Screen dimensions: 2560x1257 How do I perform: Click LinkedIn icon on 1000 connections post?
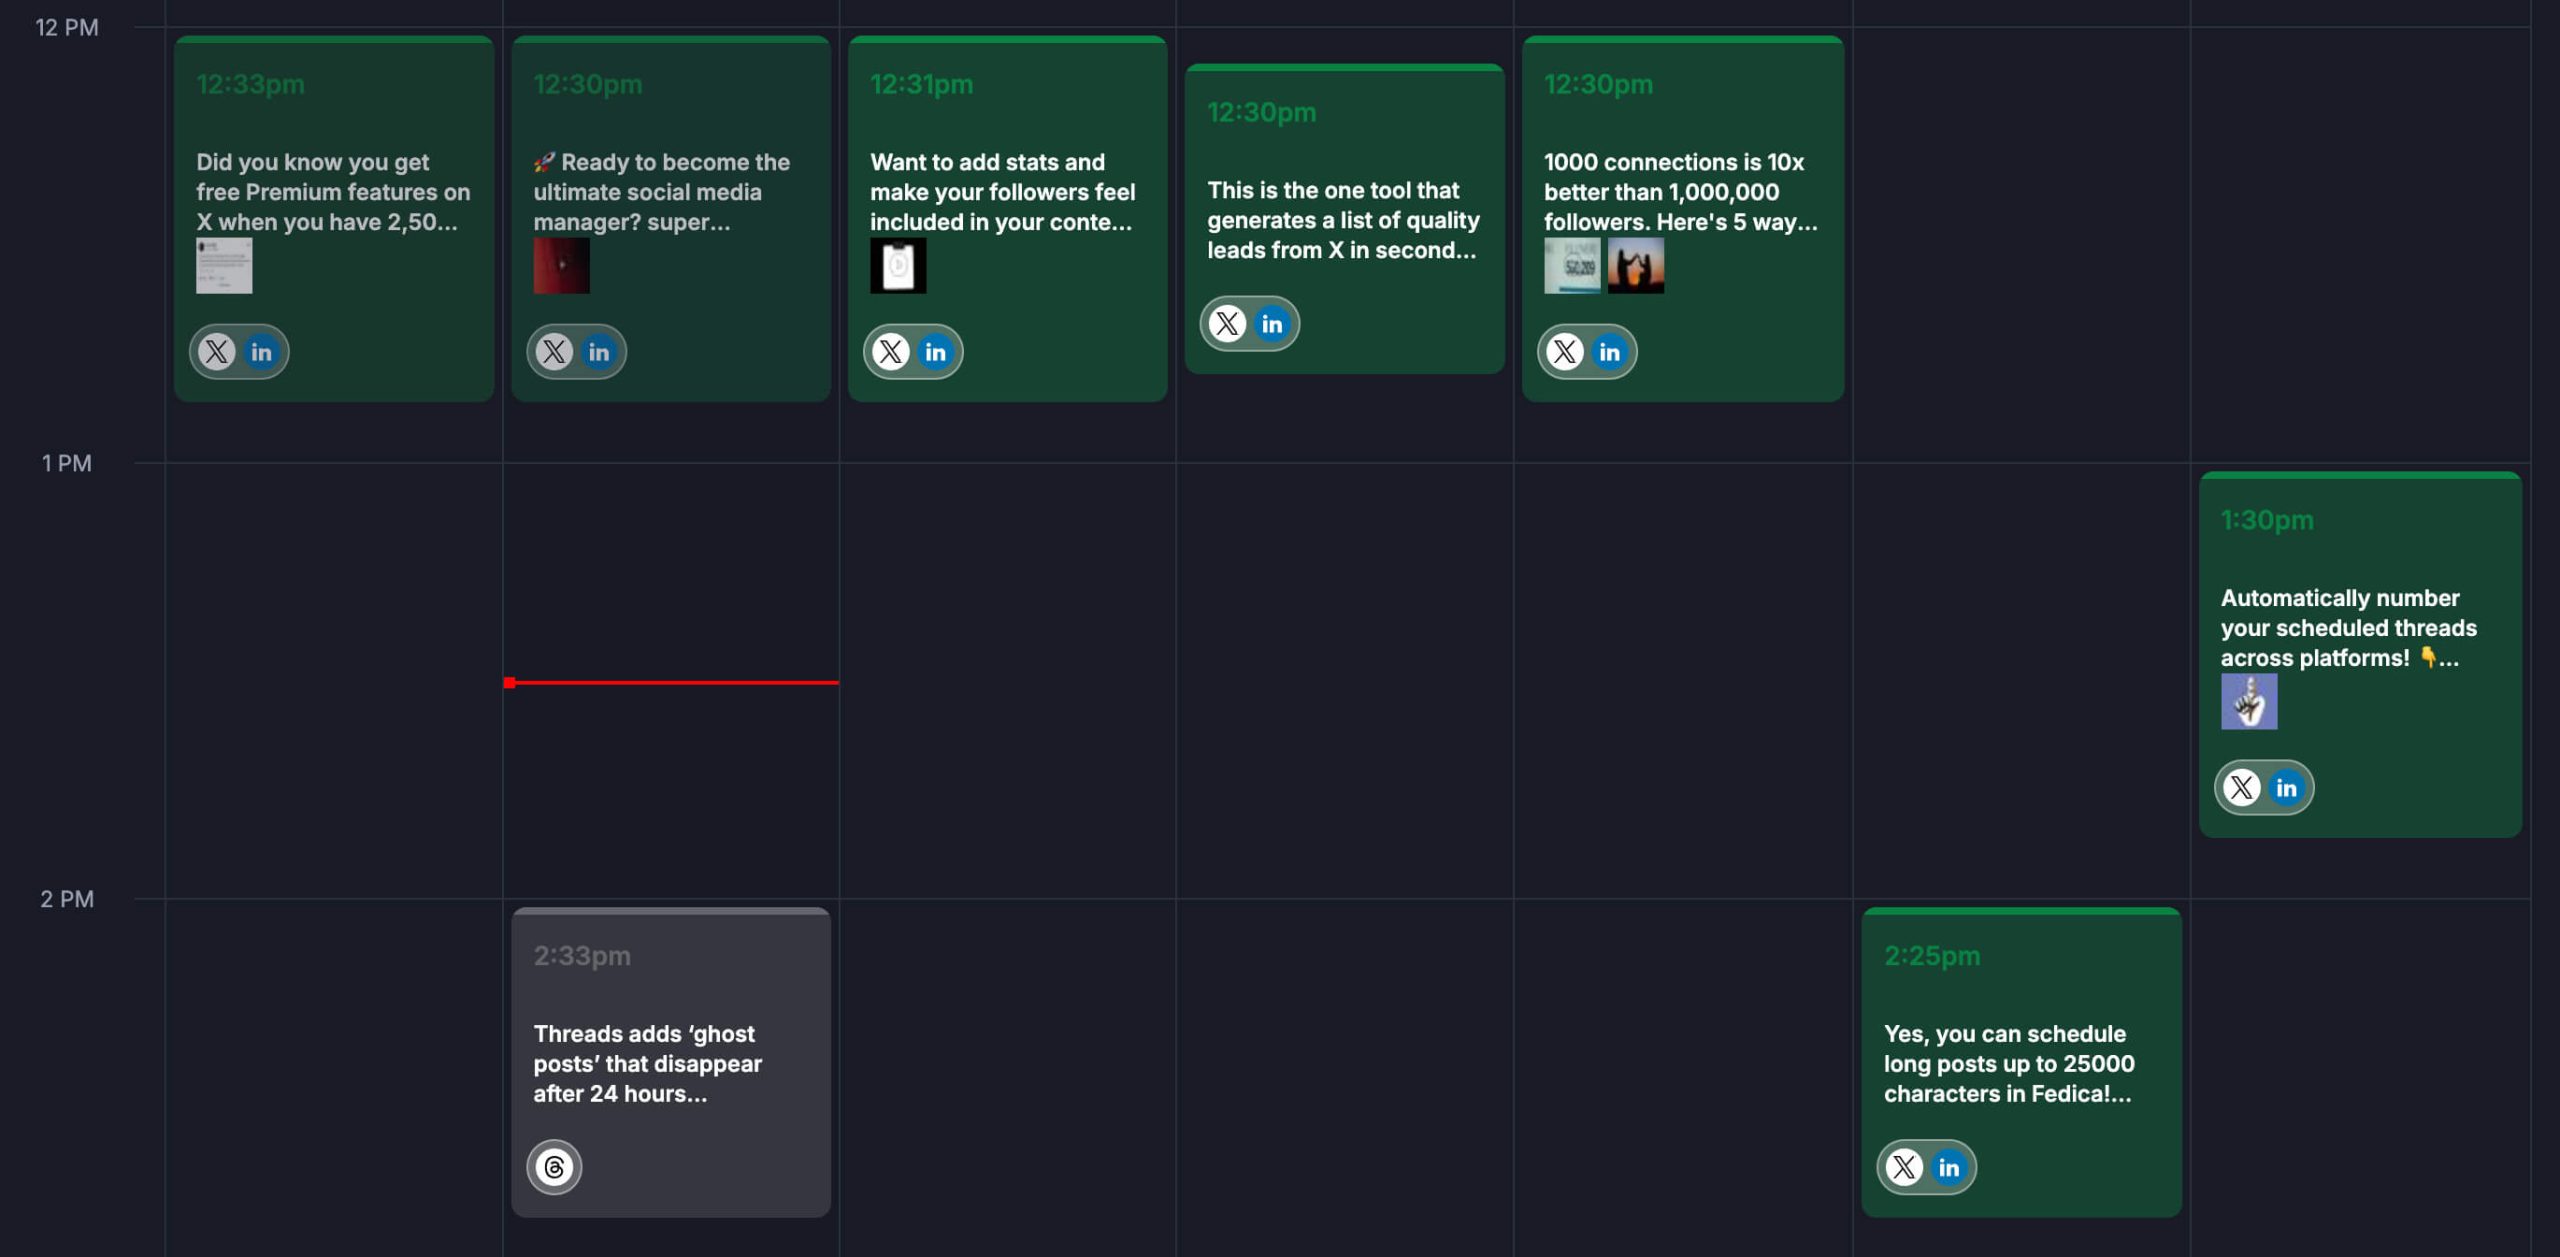coord(1609,352)
